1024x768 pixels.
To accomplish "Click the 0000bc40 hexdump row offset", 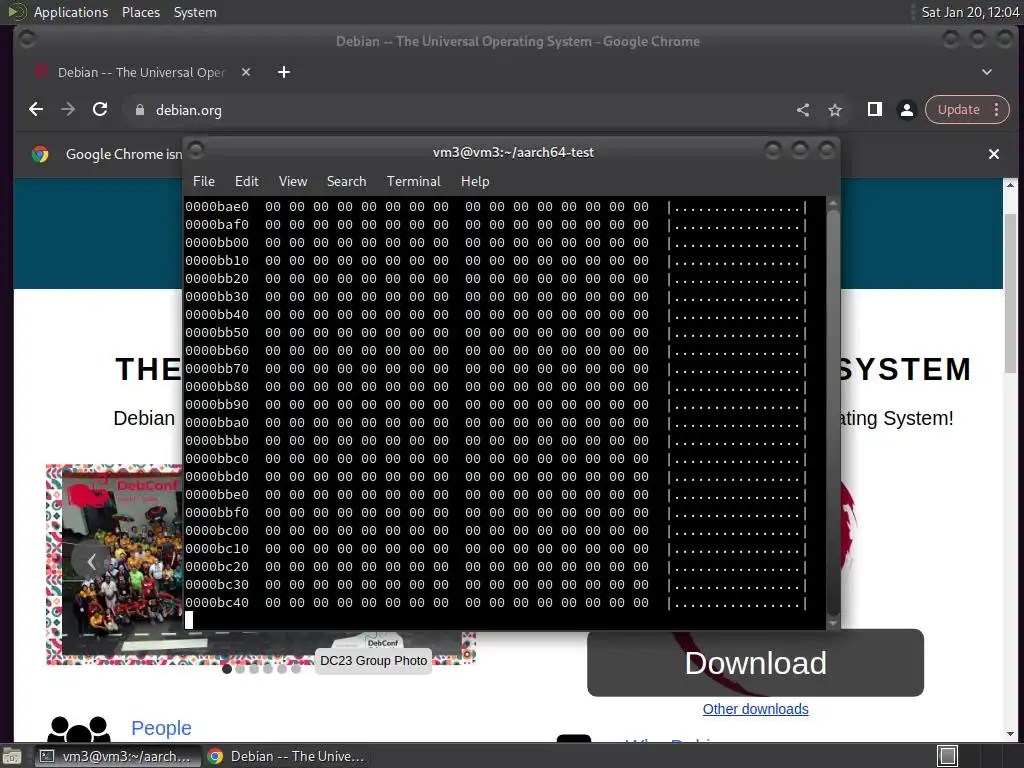I will (217, 603).
